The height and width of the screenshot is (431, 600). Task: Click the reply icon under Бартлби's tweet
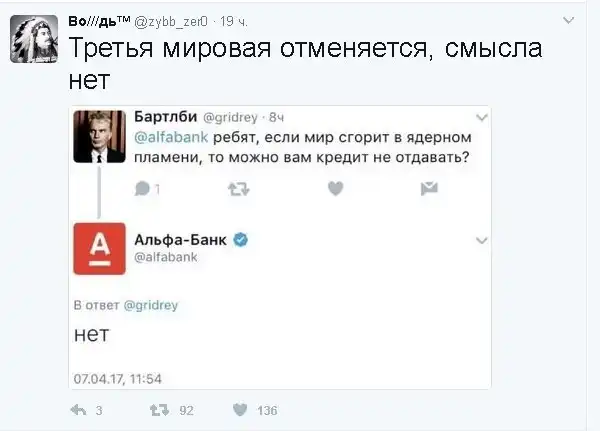[143, 188]
